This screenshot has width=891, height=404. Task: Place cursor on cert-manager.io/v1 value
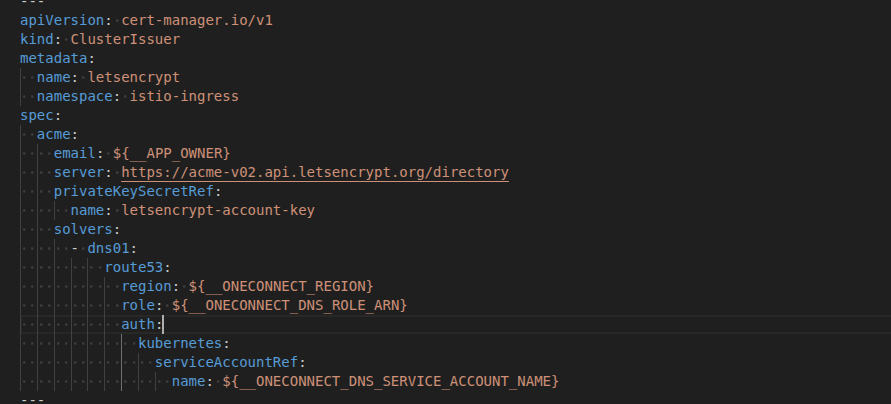pyautogui.click(x=189, y=20)
